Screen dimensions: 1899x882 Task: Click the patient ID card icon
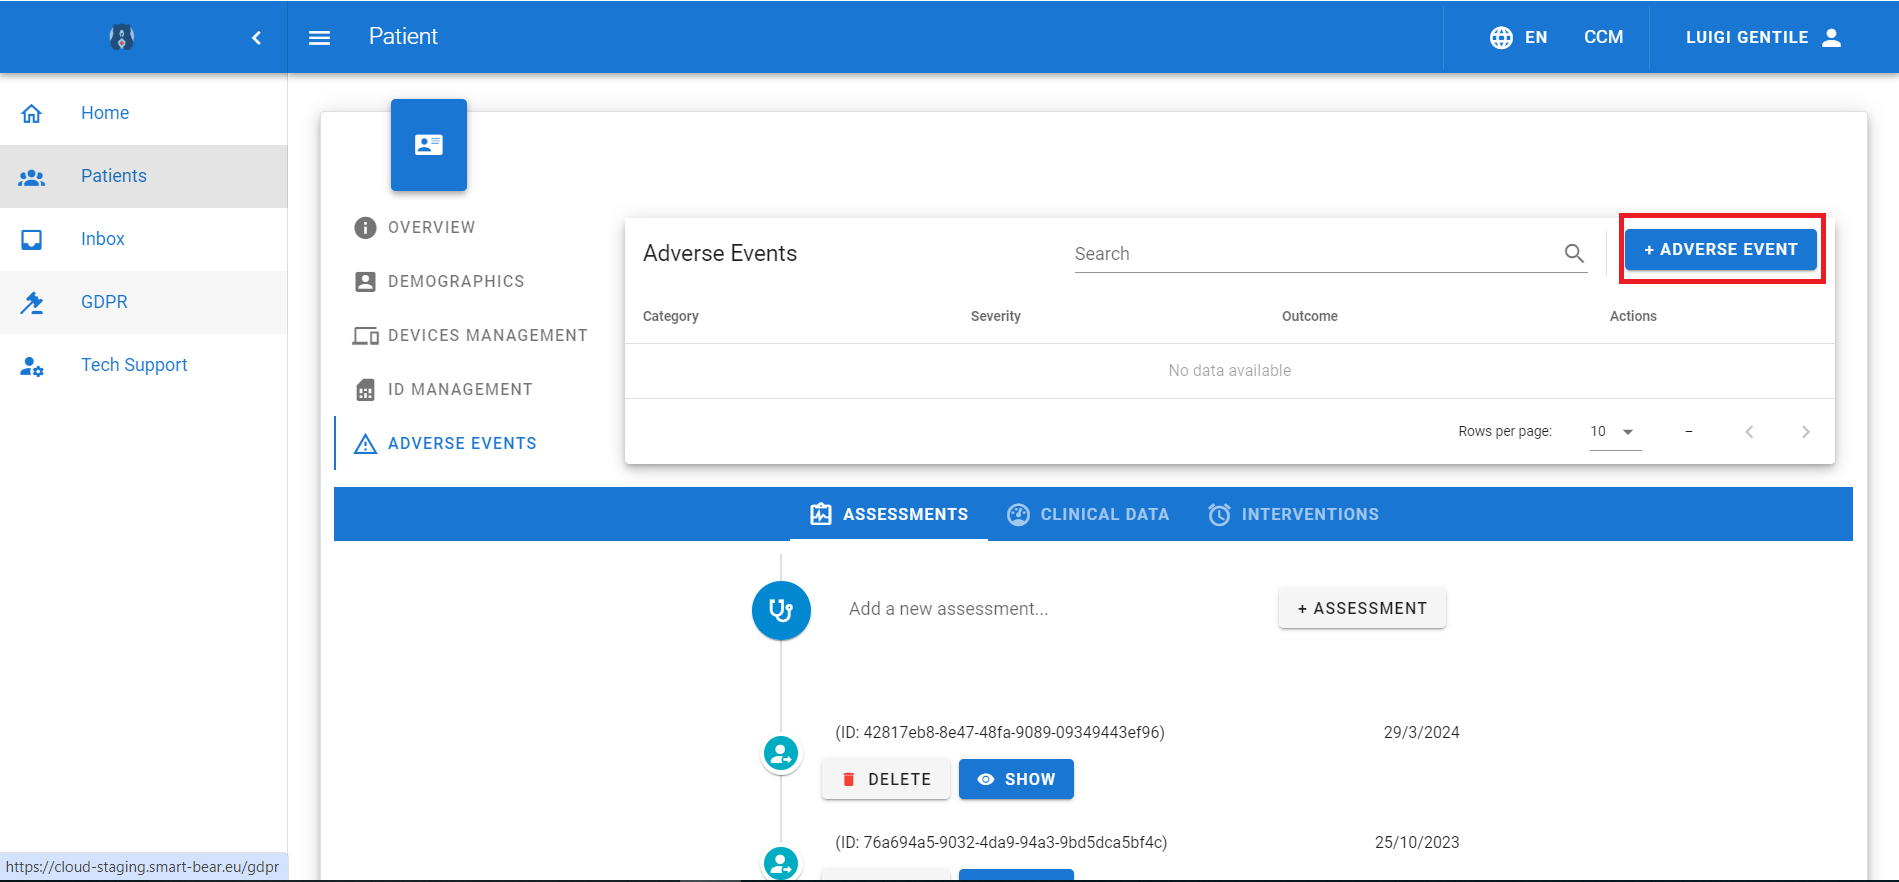(x=429, y=145)
